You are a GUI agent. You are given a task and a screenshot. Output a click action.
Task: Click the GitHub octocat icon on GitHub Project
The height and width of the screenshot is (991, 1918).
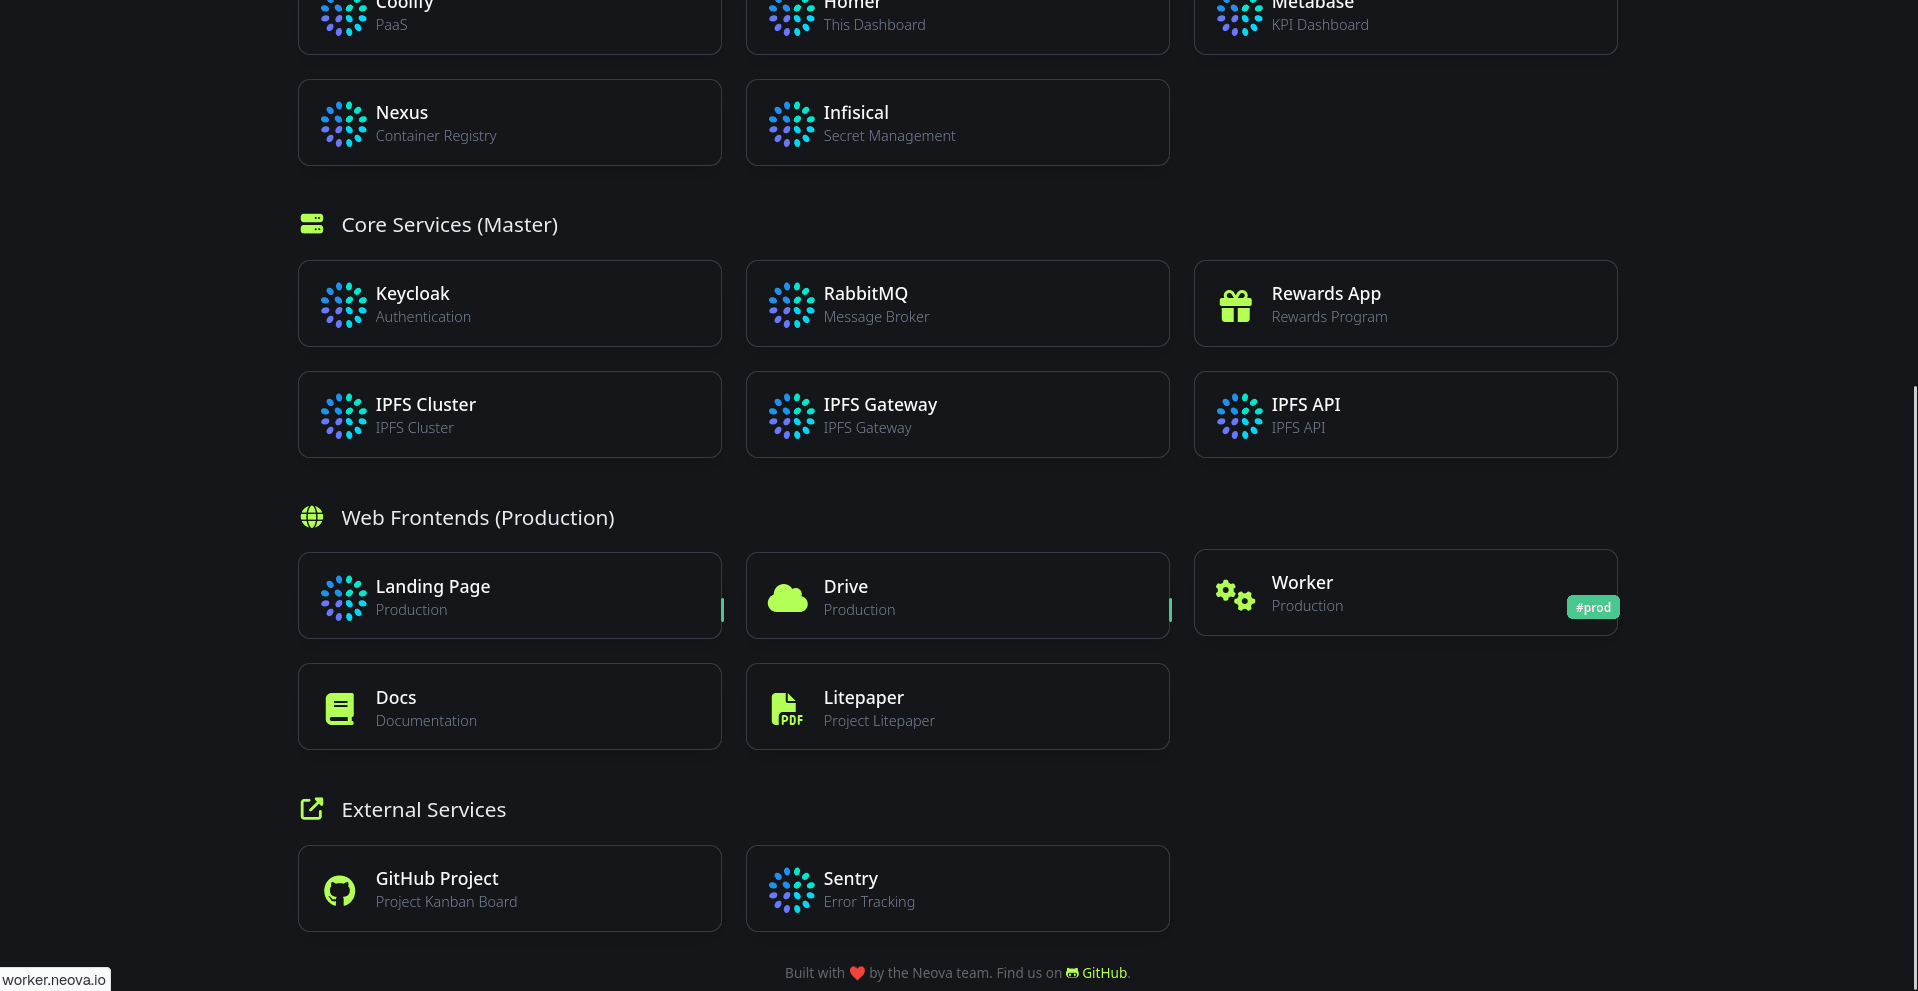click(x=340, y=890)
